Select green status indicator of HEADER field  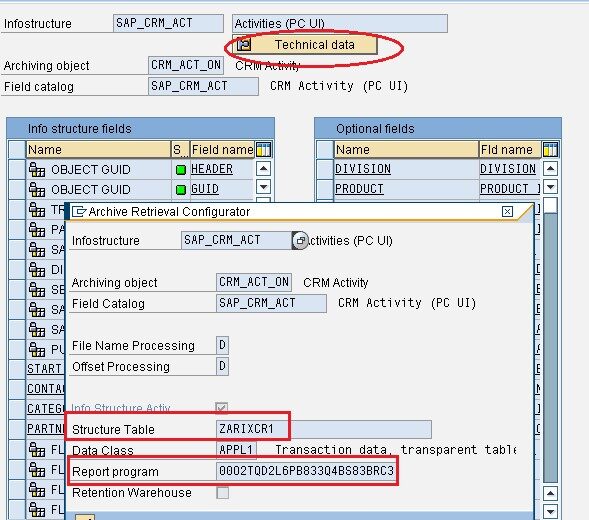pyautogui.click(x=181, y=170)
